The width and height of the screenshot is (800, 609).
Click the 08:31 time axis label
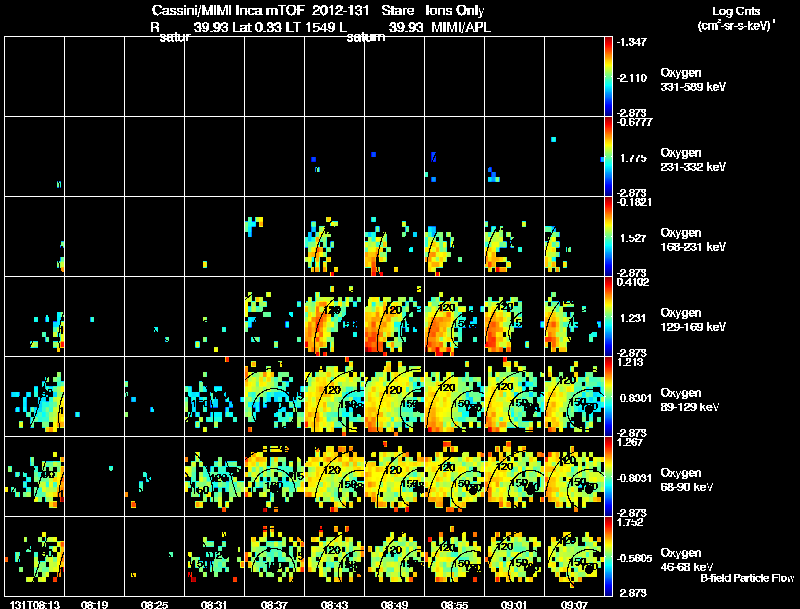[x=214, y=604]
